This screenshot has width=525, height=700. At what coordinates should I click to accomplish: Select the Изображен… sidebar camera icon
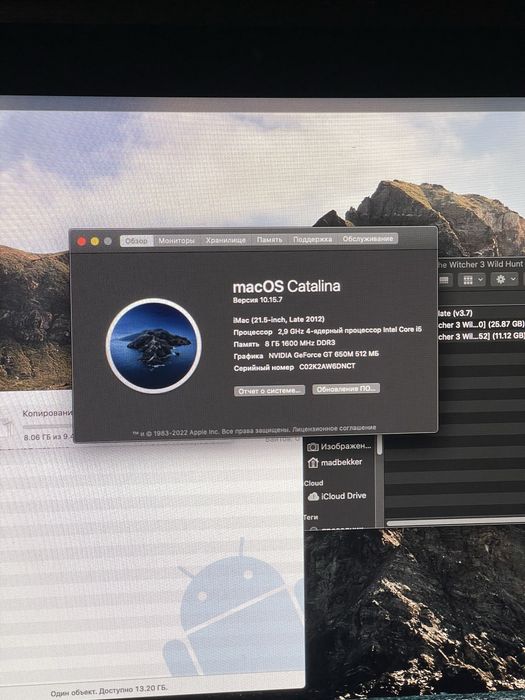(x=313, y=447)
